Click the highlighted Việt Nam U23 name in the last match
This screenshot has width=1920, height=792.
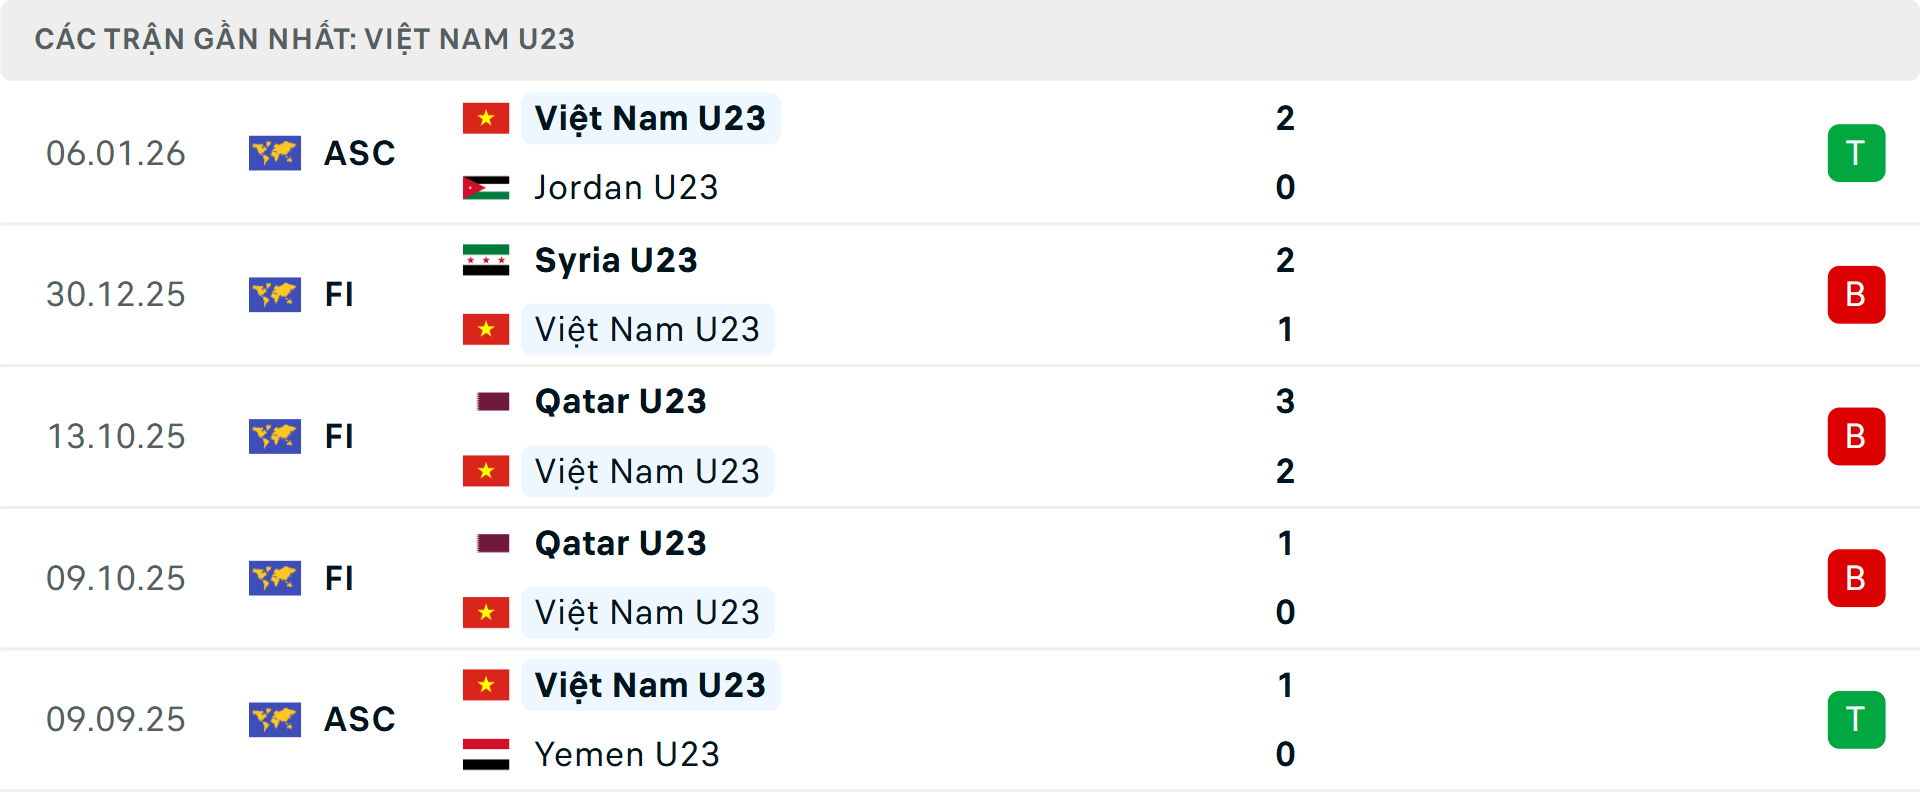[x=650, y=684]
